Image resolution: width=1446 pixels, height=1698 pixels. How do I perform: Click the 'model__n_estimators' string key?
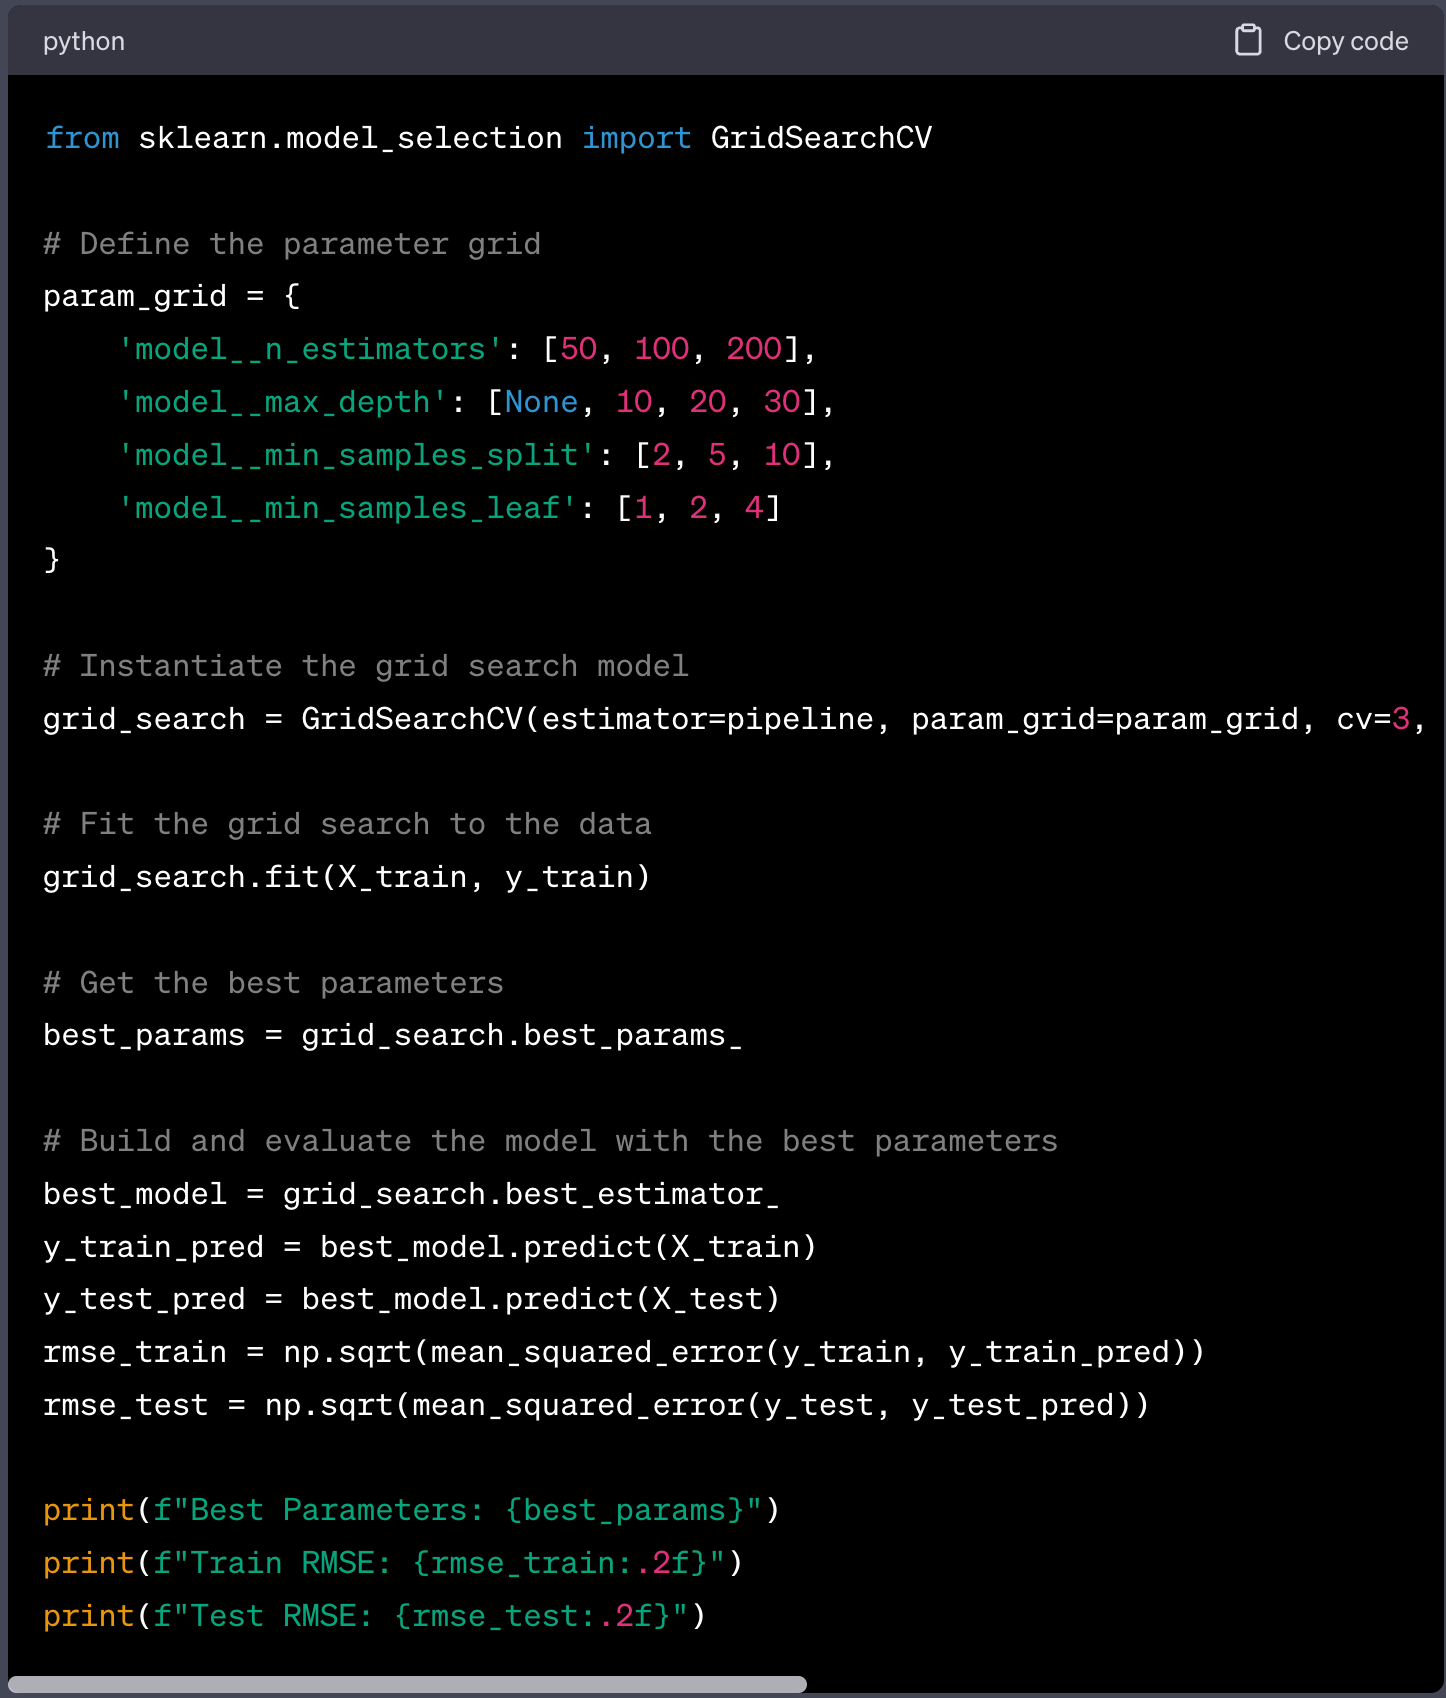(310, 349)
